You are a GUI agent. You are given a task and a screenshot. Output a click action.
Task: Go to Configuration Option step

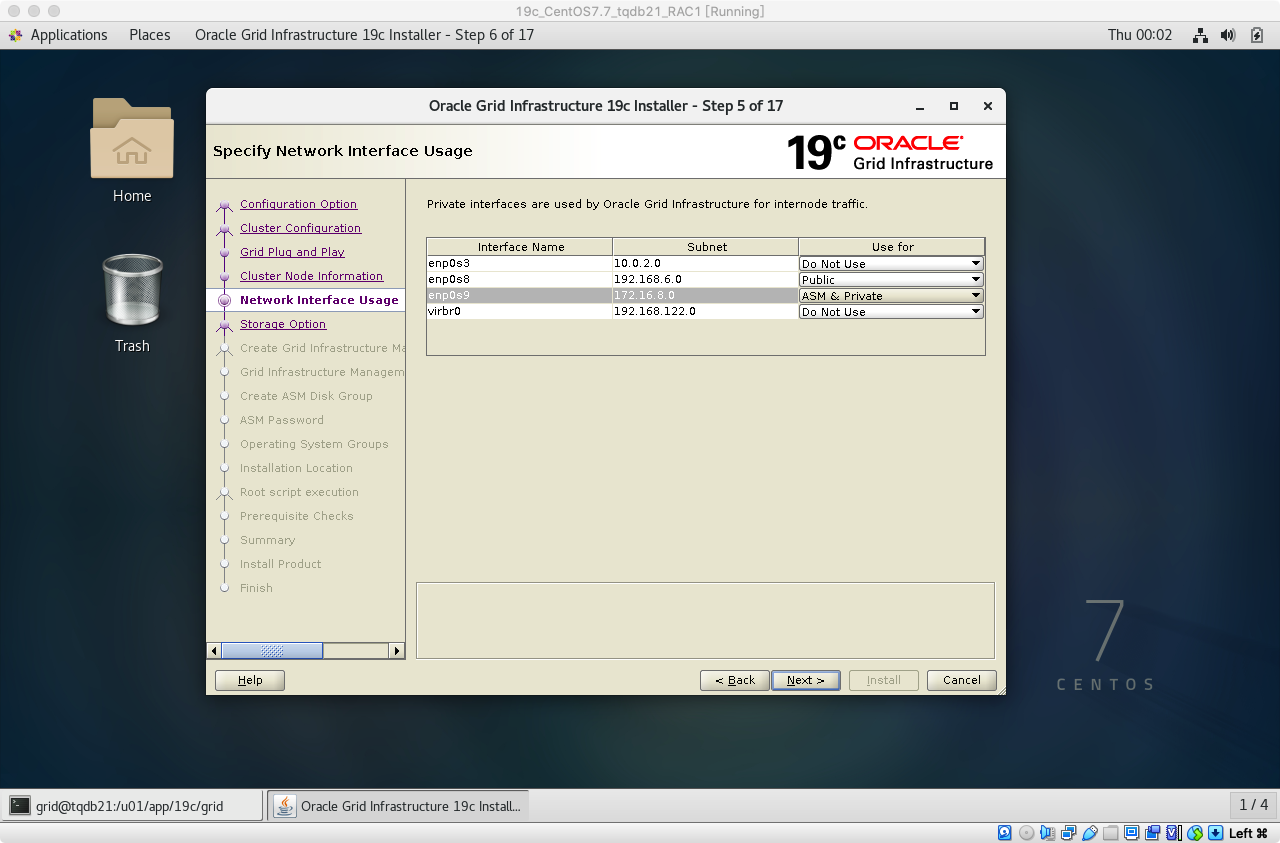click(x=298, y=204)
